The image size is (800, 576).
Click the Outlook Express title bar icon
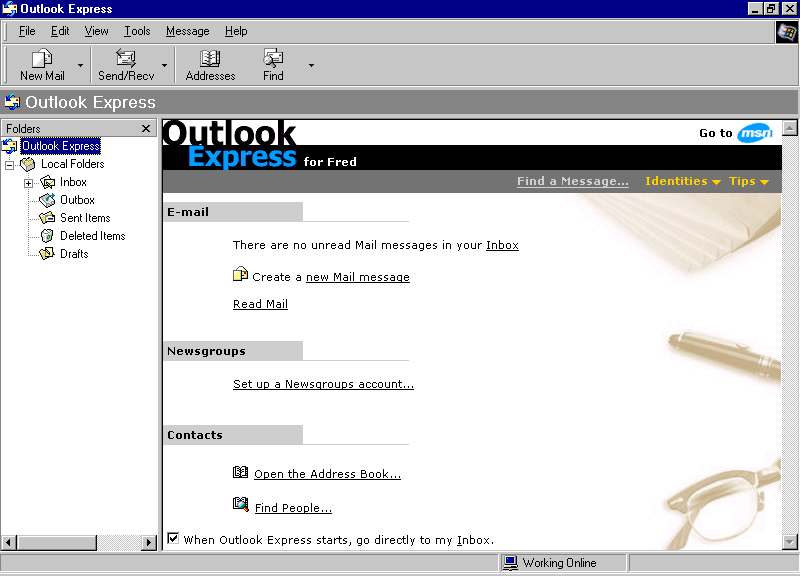[x=10, y=9]
